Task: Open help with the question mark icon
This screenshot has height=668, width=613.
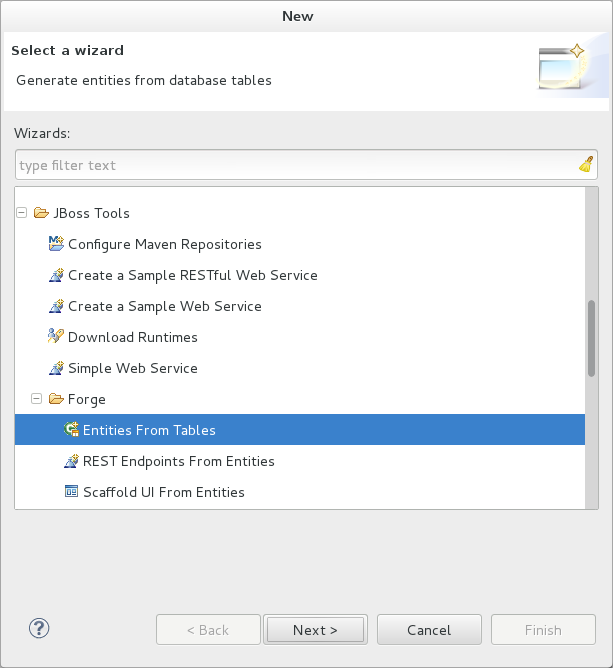Action: 40,629
